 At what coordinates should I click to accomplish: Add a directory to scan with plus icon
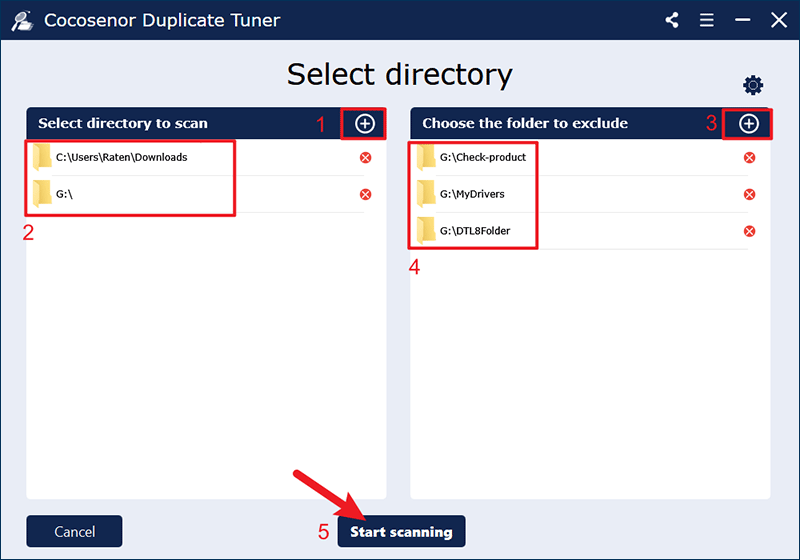pos(365,123)
